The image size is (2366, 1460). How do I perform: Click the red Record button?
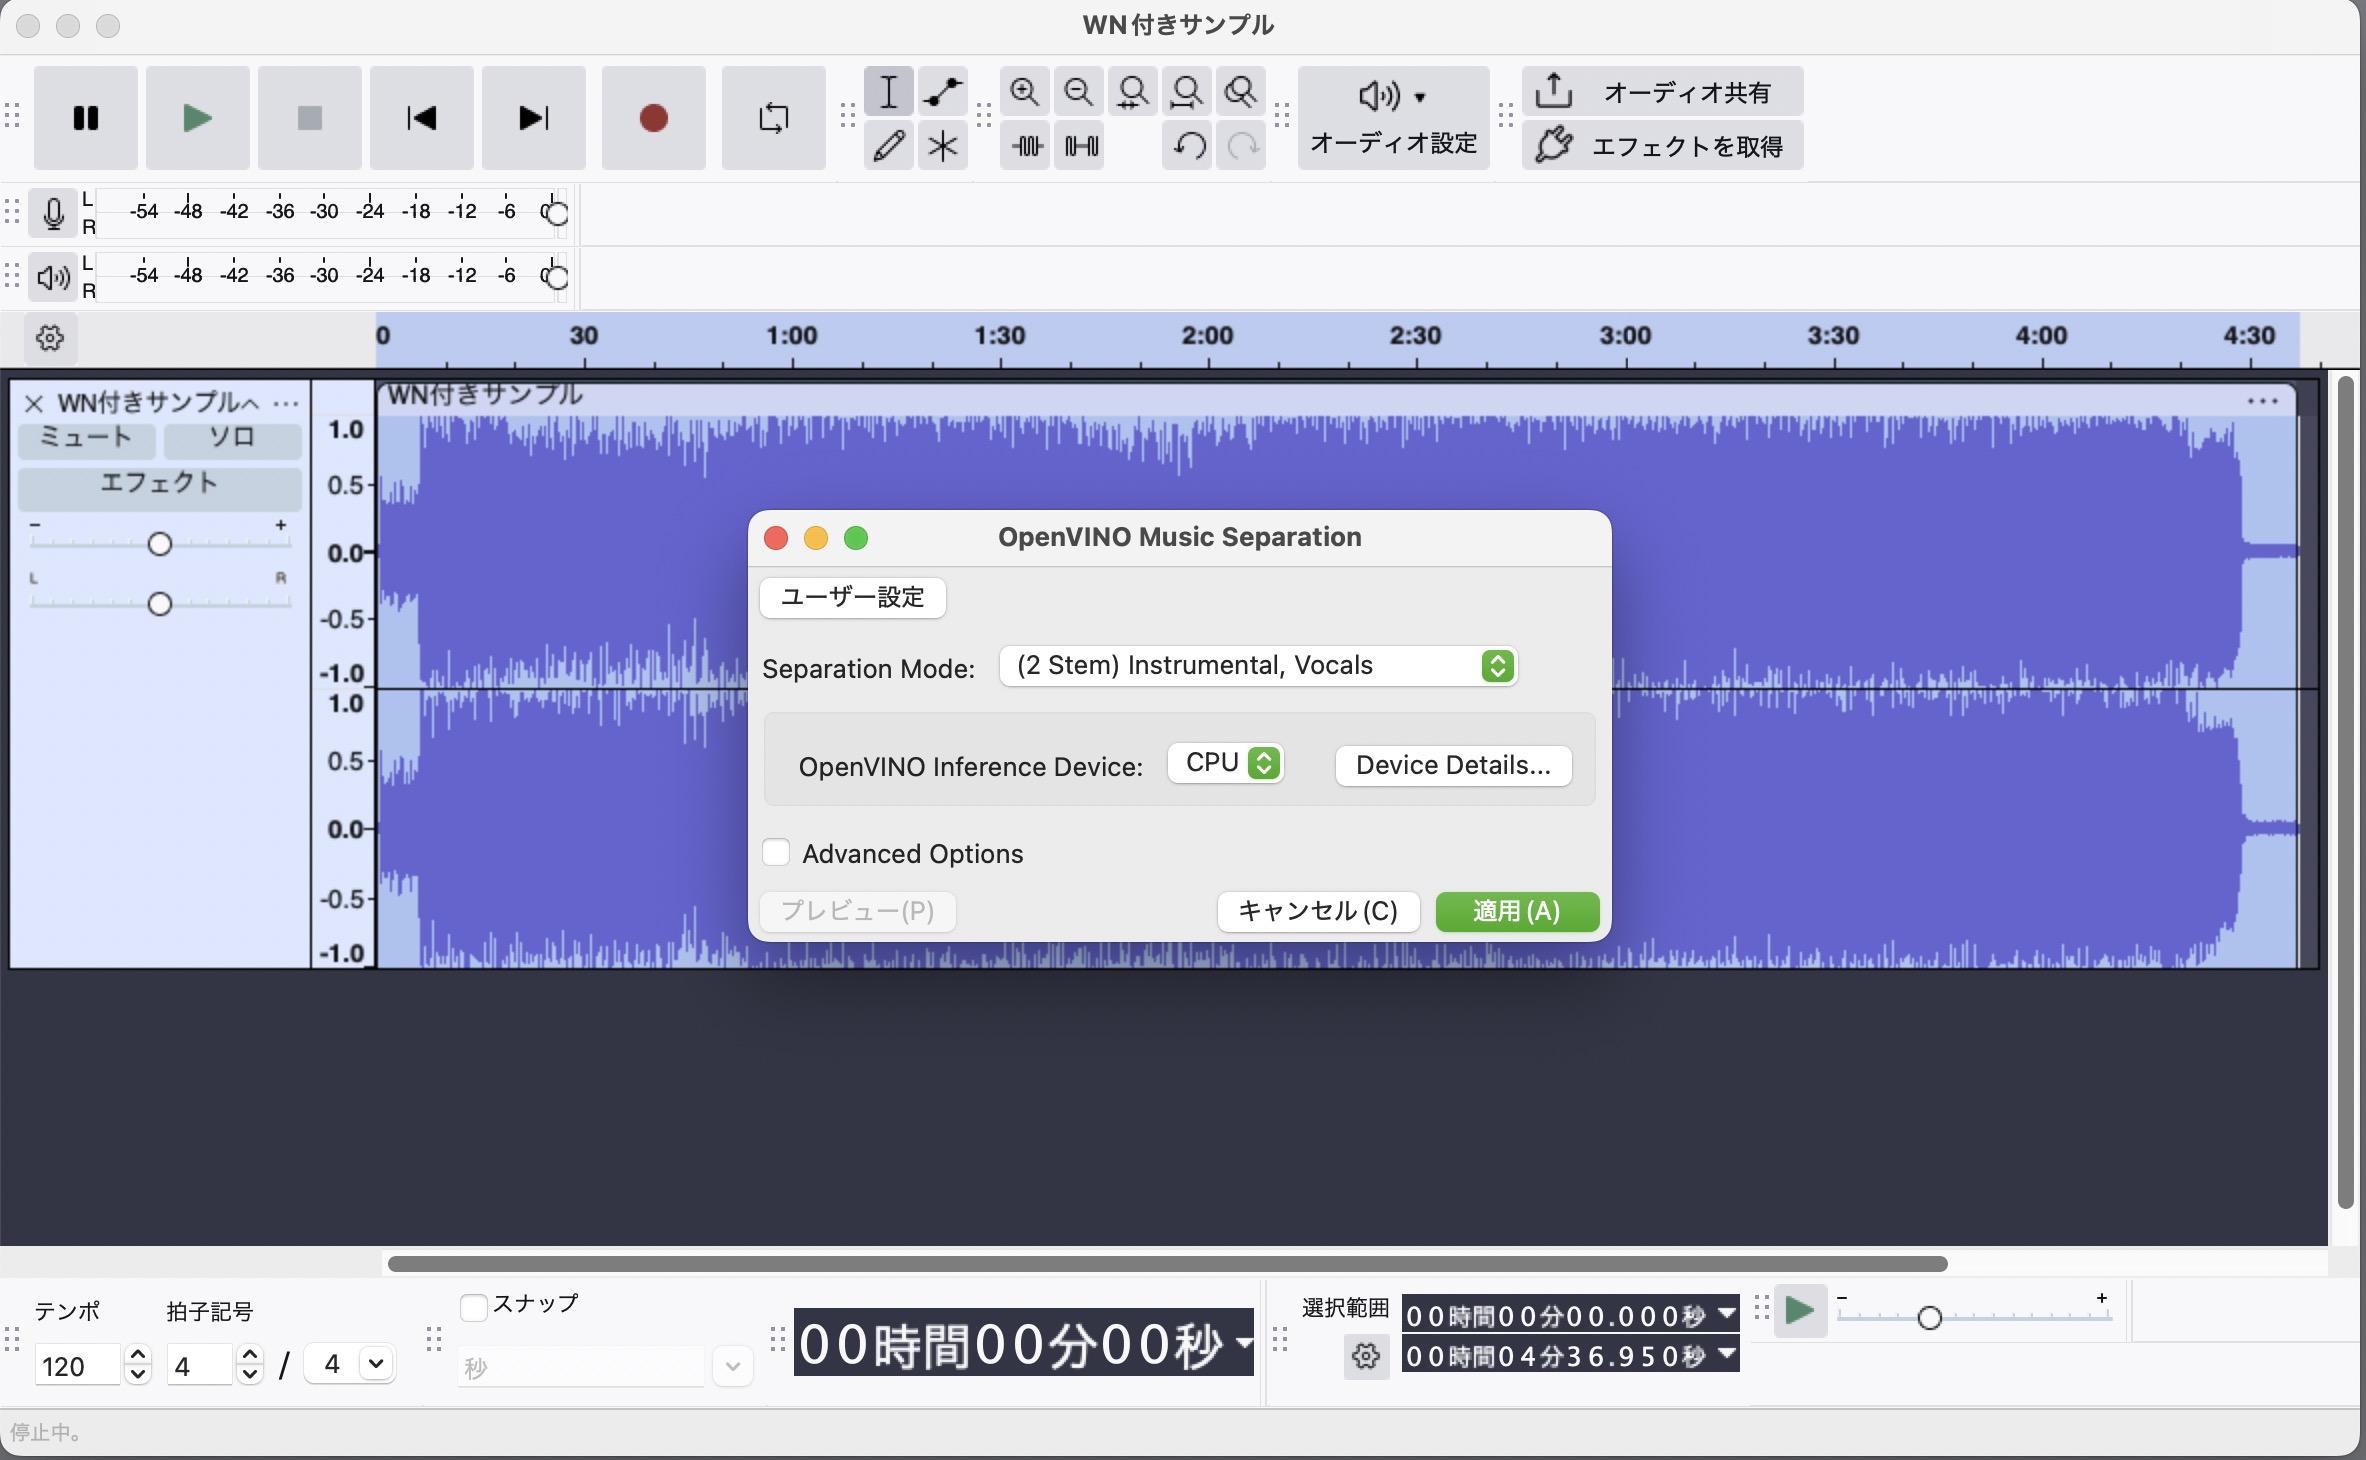point(653,118)
